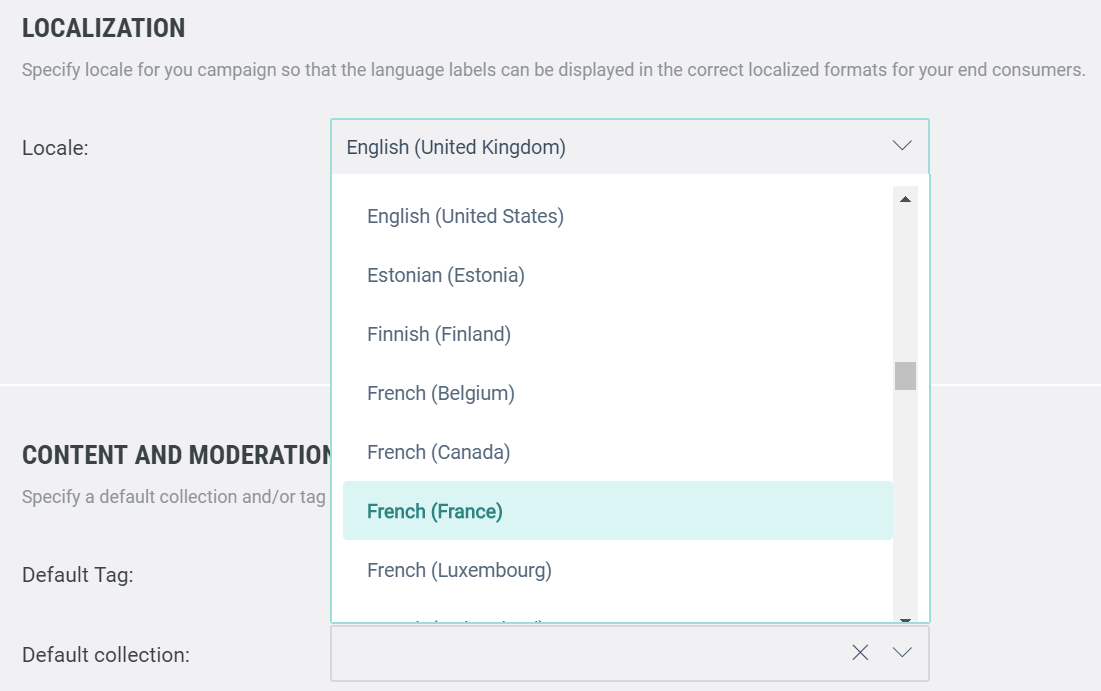The image size is (1101, 691).
Task: Select French (Belgium) locale
Action: (441, 393)
